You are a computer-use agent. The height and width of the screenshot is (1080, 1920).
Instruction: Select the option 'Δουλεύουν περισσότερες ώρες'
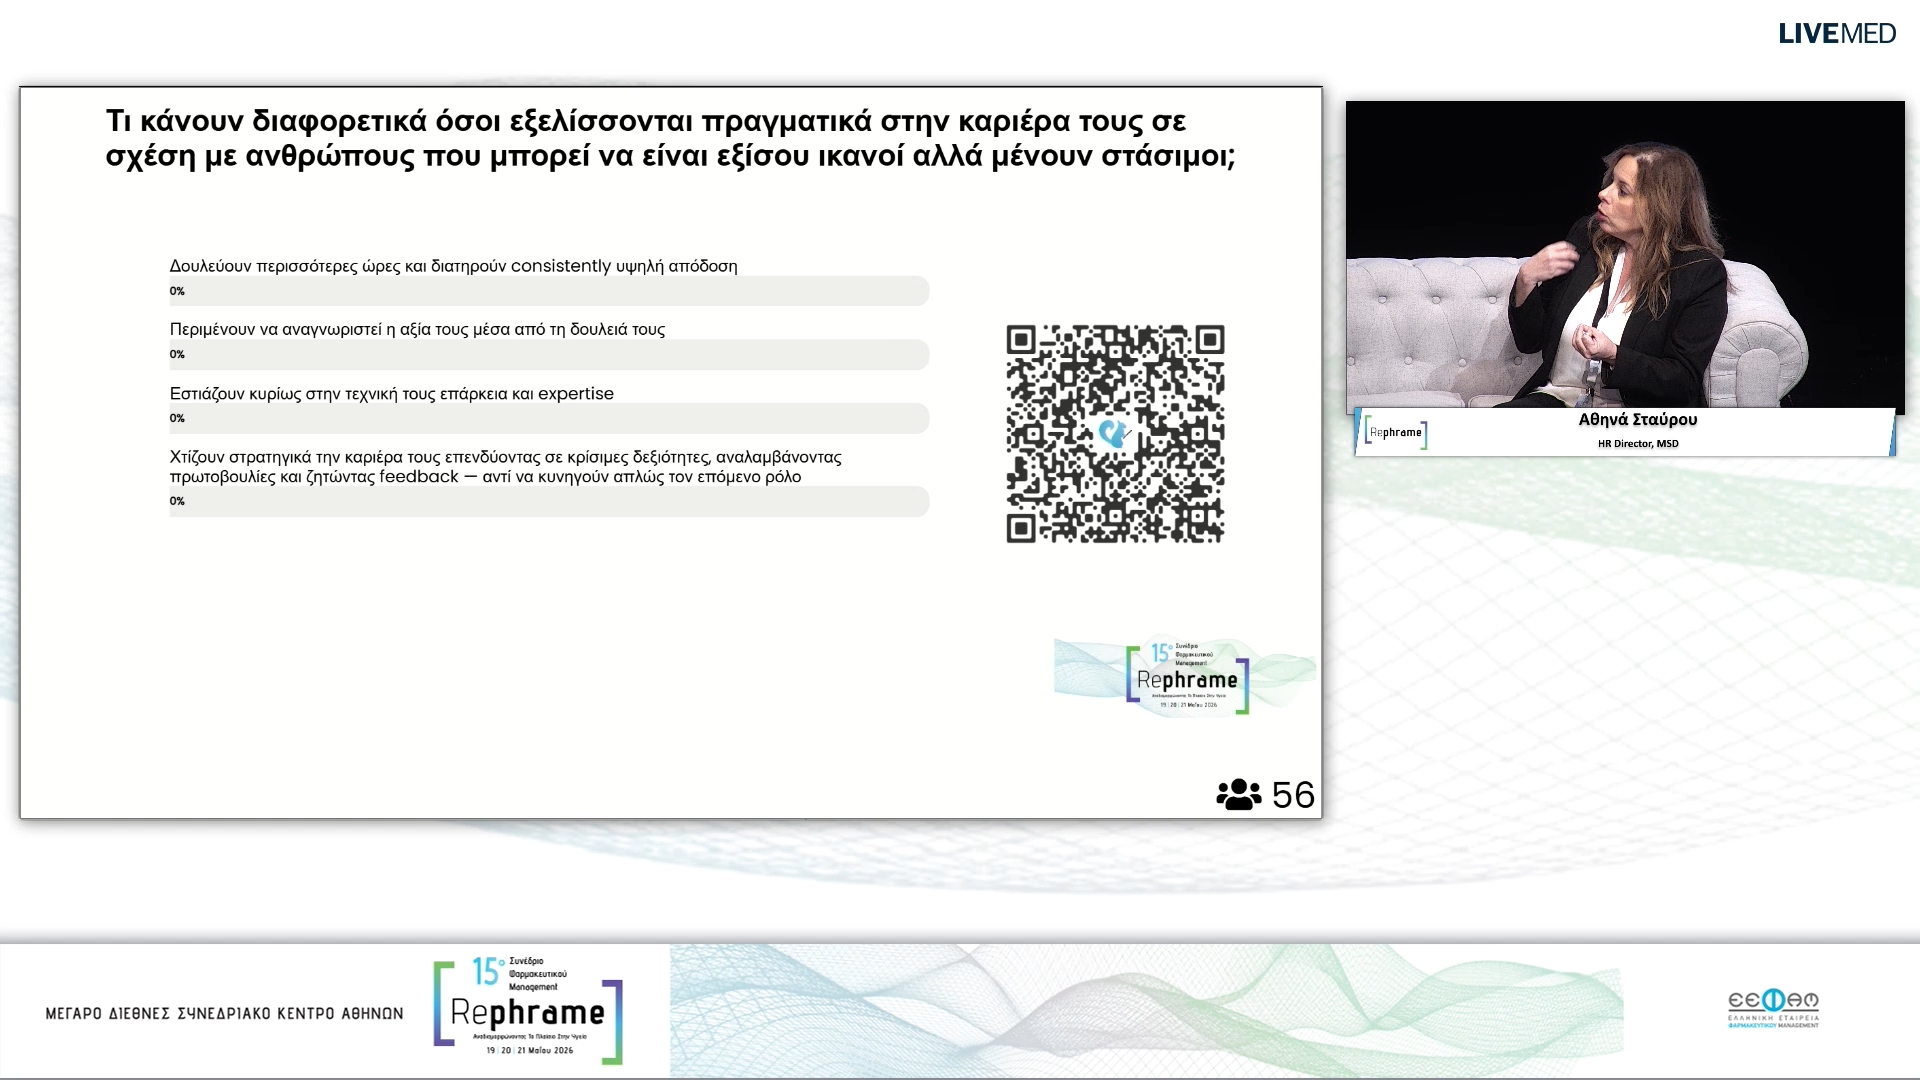pos(453,266)
